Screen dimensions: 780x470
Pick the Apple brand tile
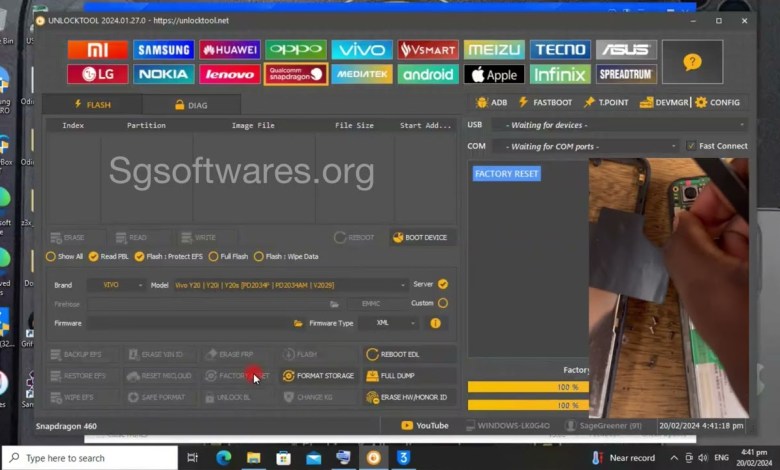(x=494, y=74)
